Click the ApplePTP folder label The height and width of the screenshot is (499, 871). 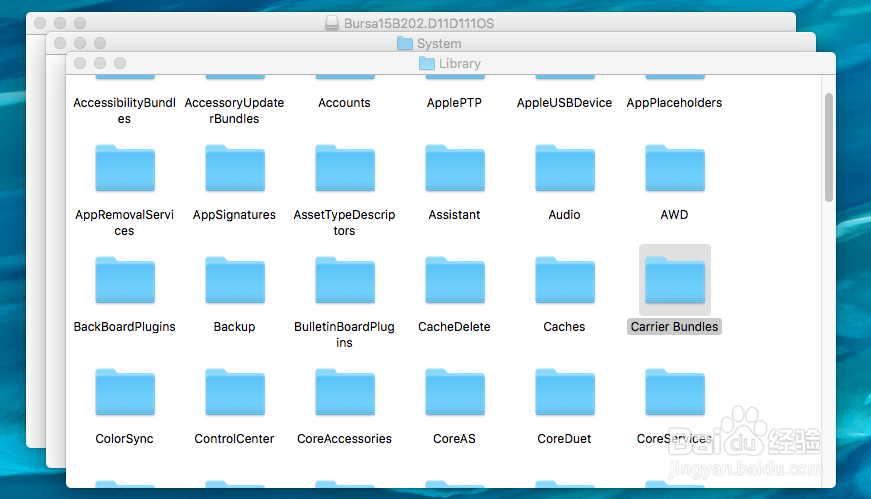coord(454,103)
